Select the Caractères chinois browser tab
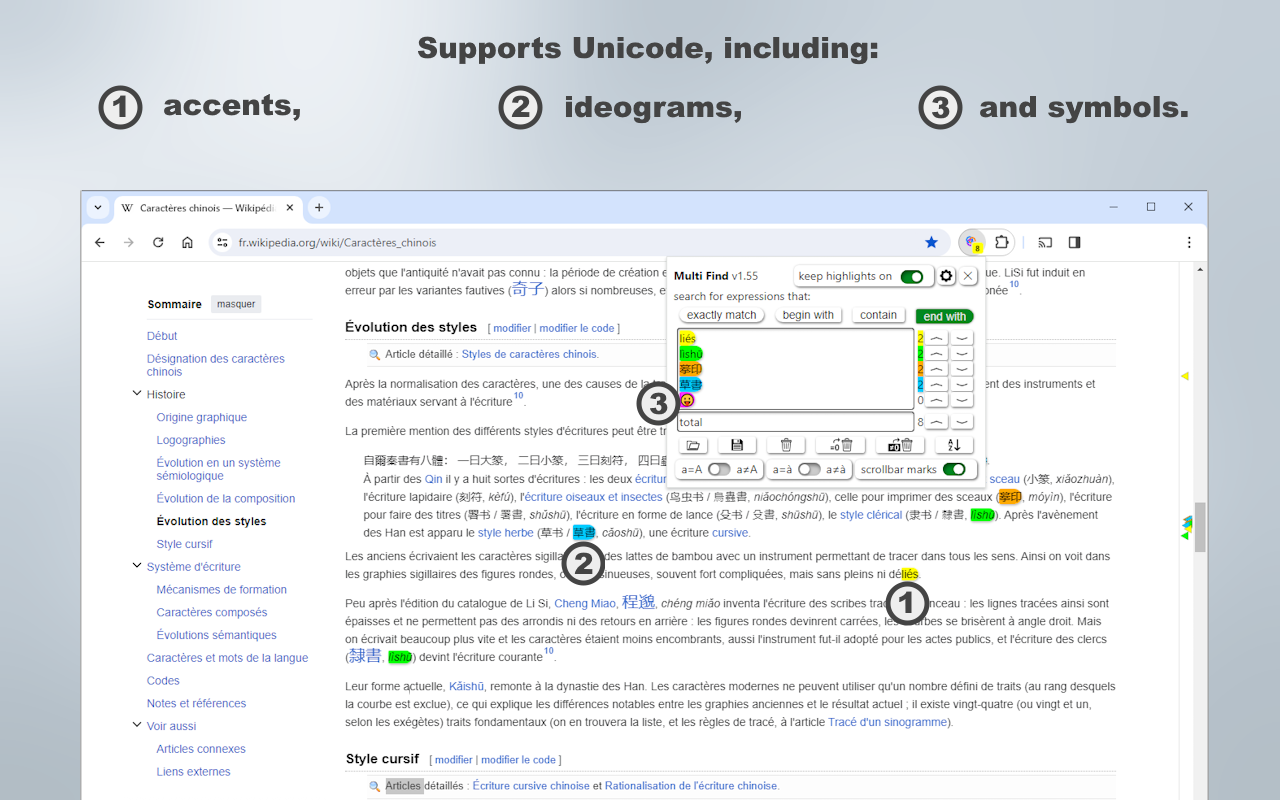This screenshot has width=1280, height=800. 207,208
